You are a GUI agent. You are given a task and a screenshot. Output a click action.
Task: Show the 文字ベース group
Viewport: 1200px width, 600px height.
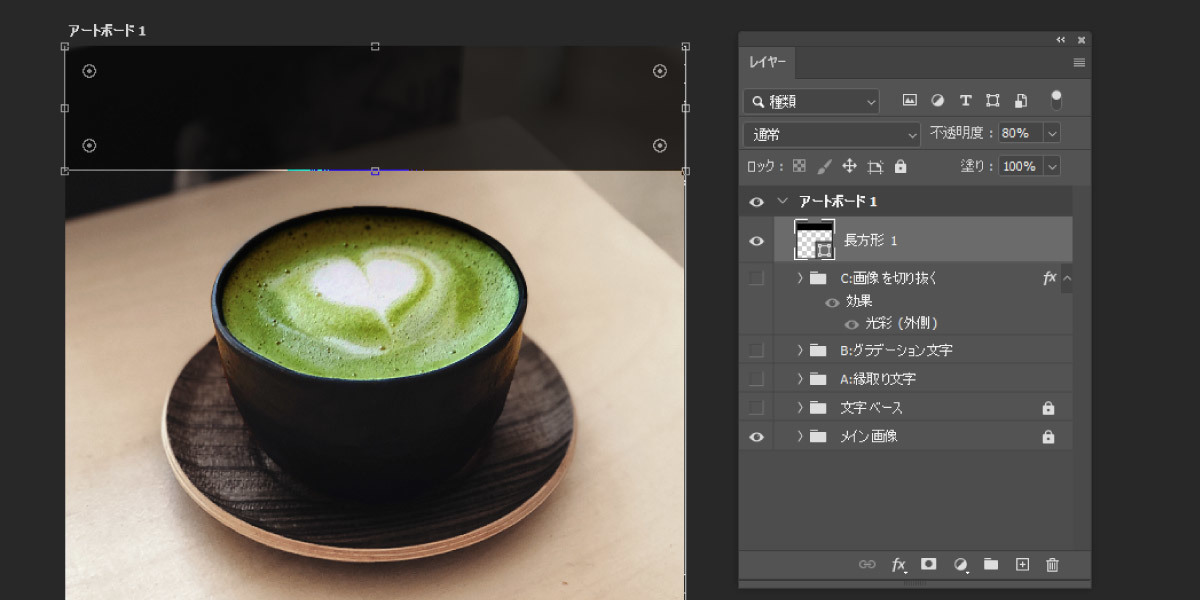coord(757,408)
